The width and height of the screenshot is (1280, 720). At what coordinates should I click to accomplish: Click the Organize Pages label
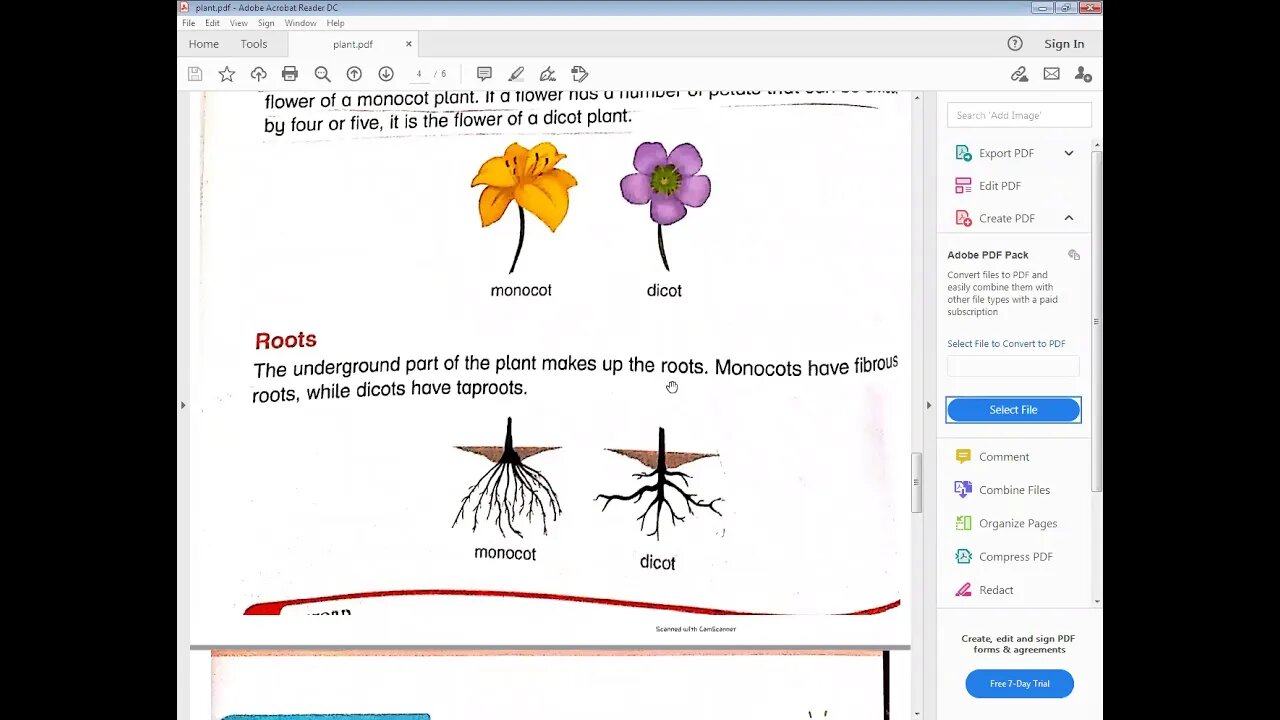(x=1018, y=523)
